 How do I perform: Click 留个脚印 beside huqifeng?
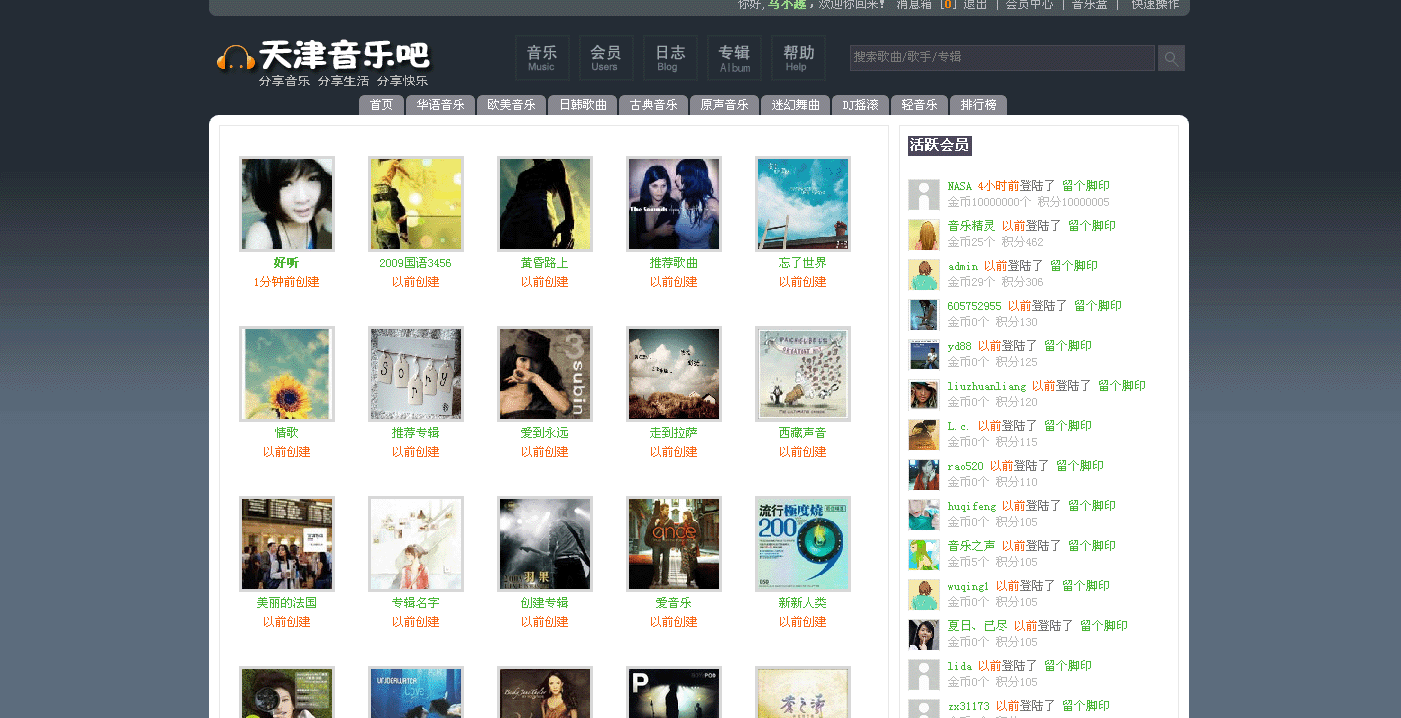[1092, 506]
